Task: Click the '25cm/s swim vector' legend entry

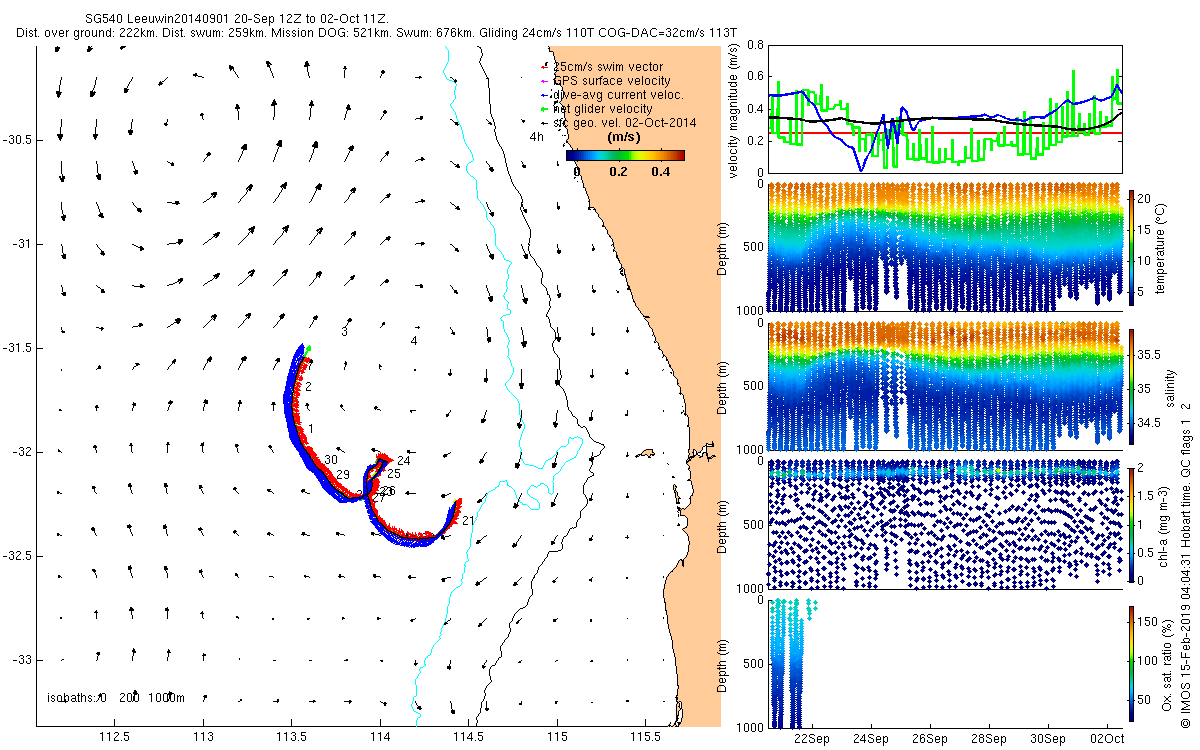Action: click(x=608, y=67)
